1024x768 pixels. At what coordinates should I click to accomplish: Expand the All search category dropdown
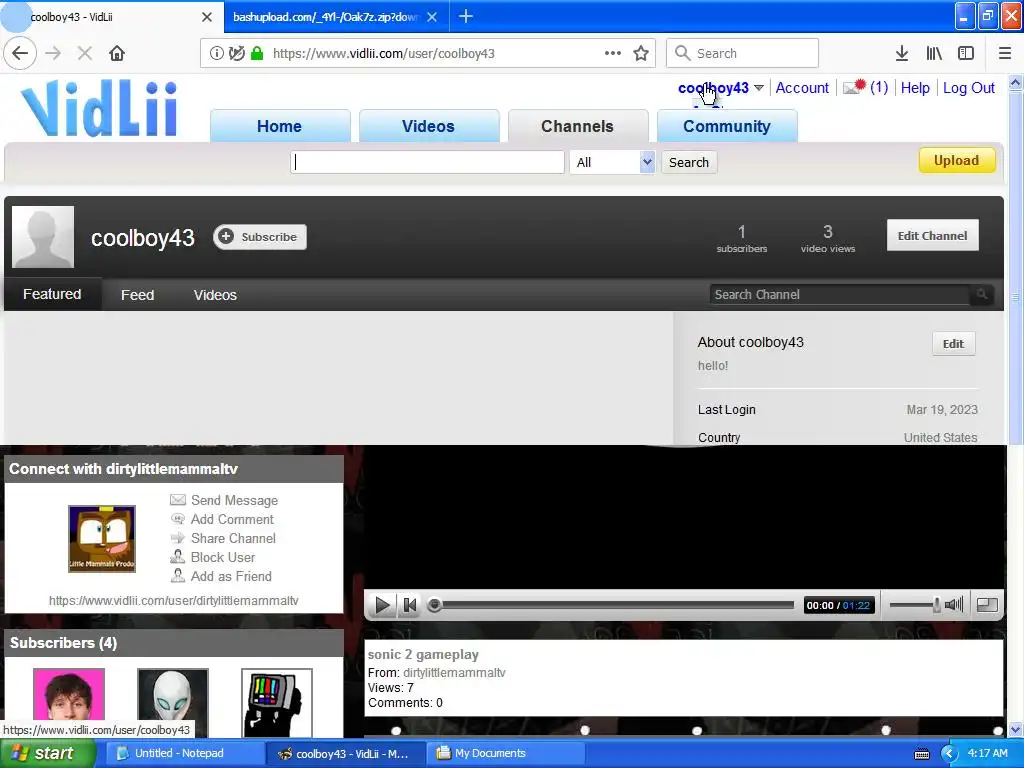pos(612,162)
